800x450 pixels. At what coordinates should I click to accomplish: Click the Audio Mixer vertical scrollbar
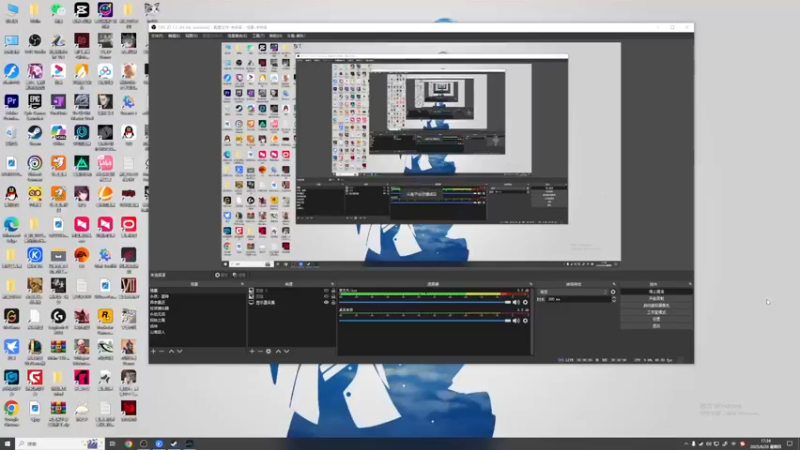coord(532,320)
